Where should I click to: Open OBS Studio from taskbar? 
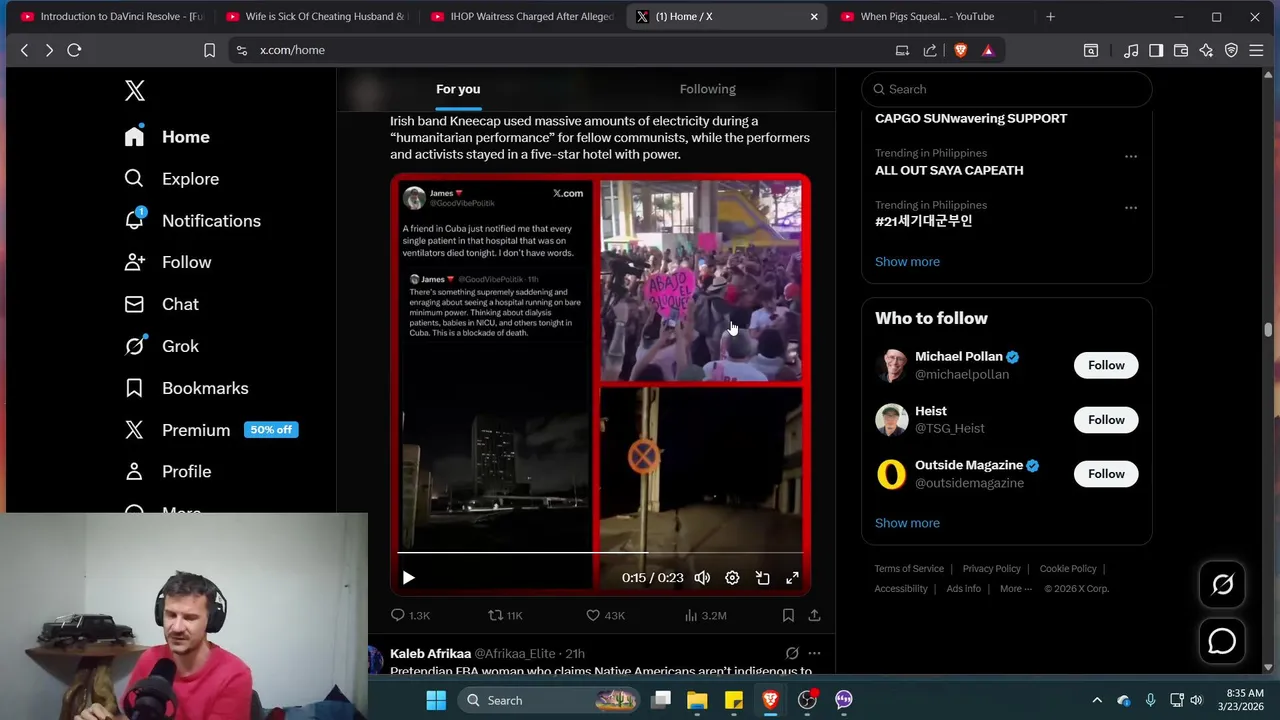tap(807, 700)
